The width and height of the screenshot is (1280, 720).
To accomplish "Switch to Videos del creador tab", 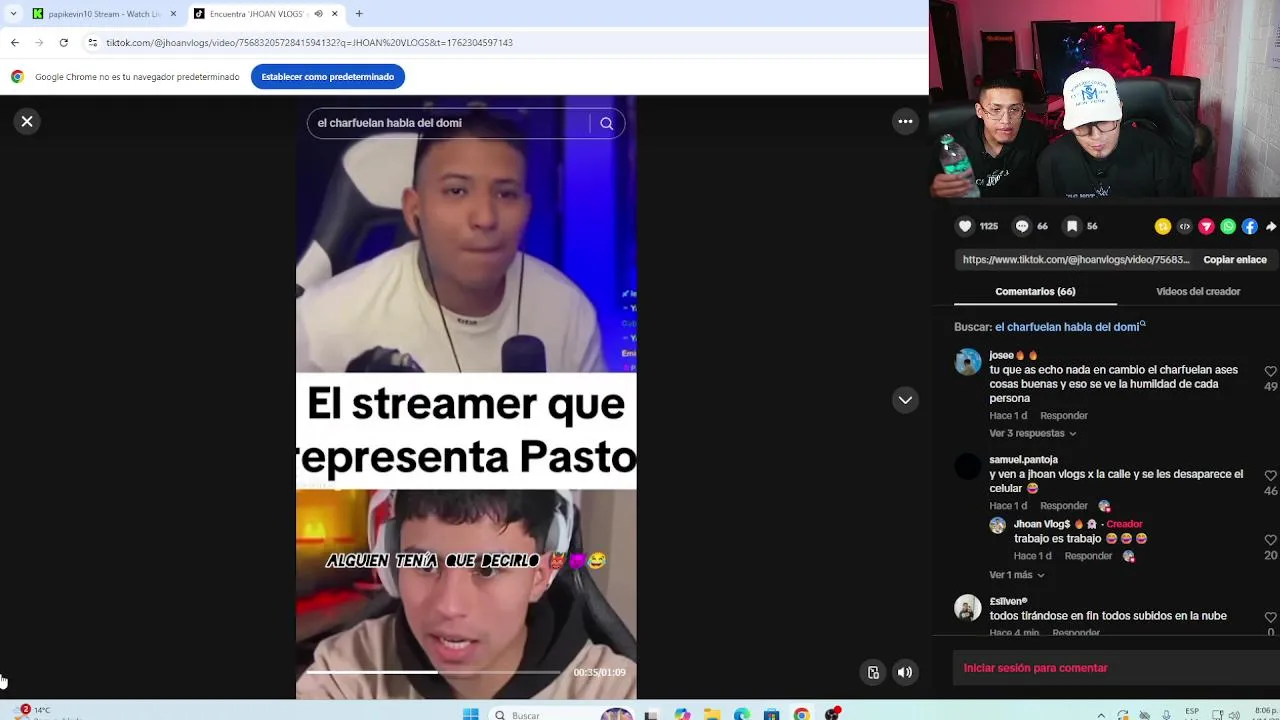I will click(x=1198, y=292).
